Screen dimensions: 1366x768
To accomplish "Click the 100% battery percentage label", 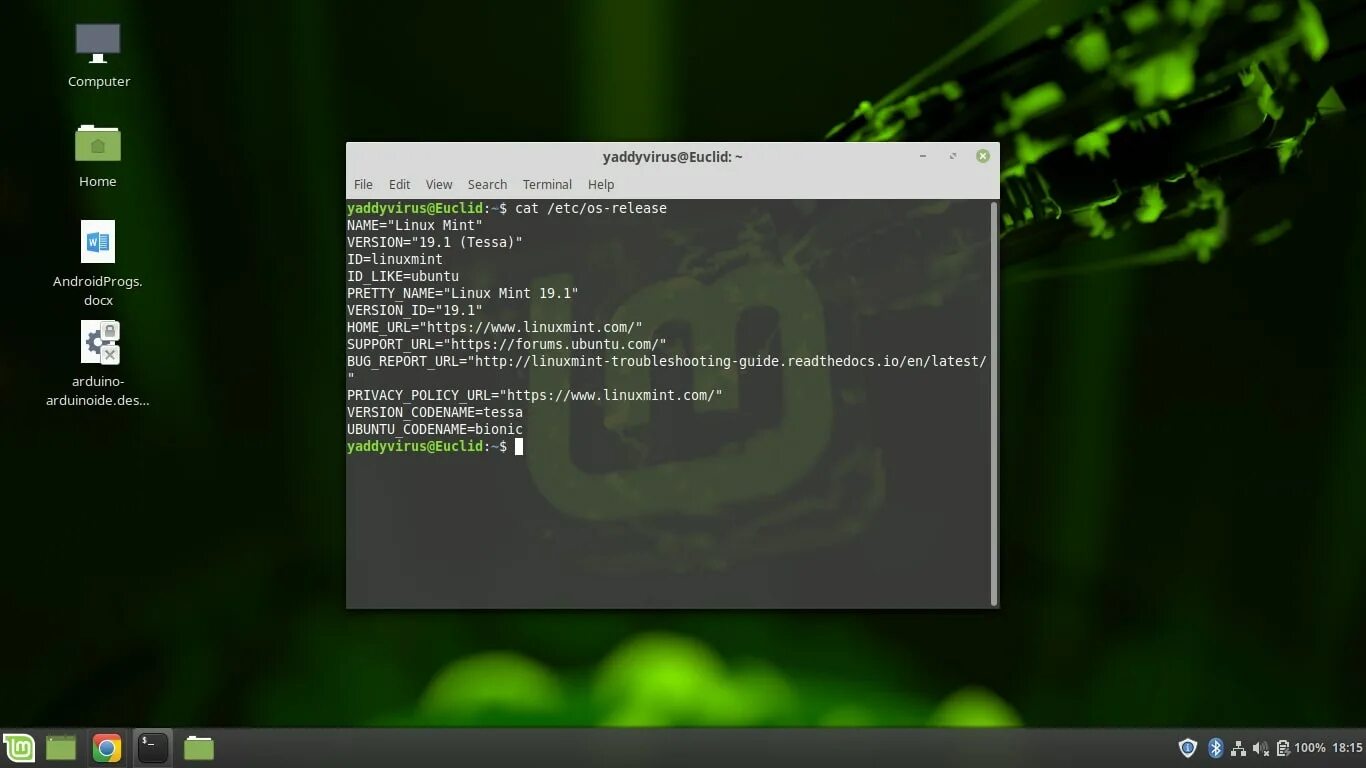I will 1310,747.
